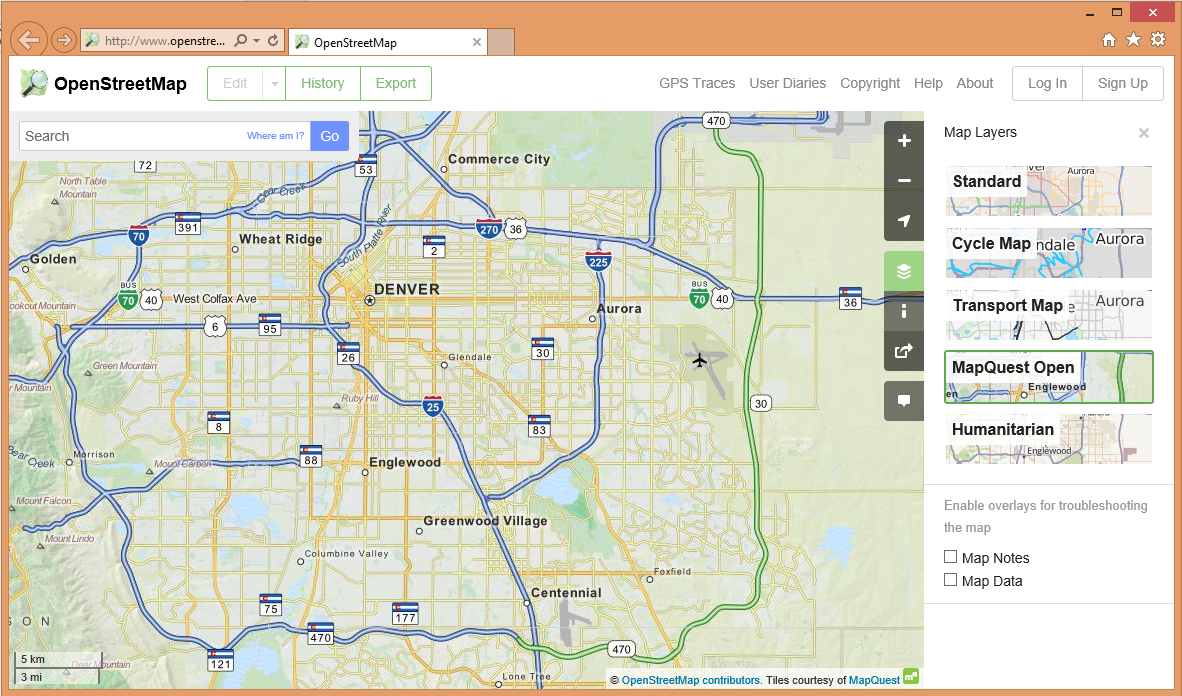Open the History tab
The image size is (1182, 696).
[x=323, y=84]
